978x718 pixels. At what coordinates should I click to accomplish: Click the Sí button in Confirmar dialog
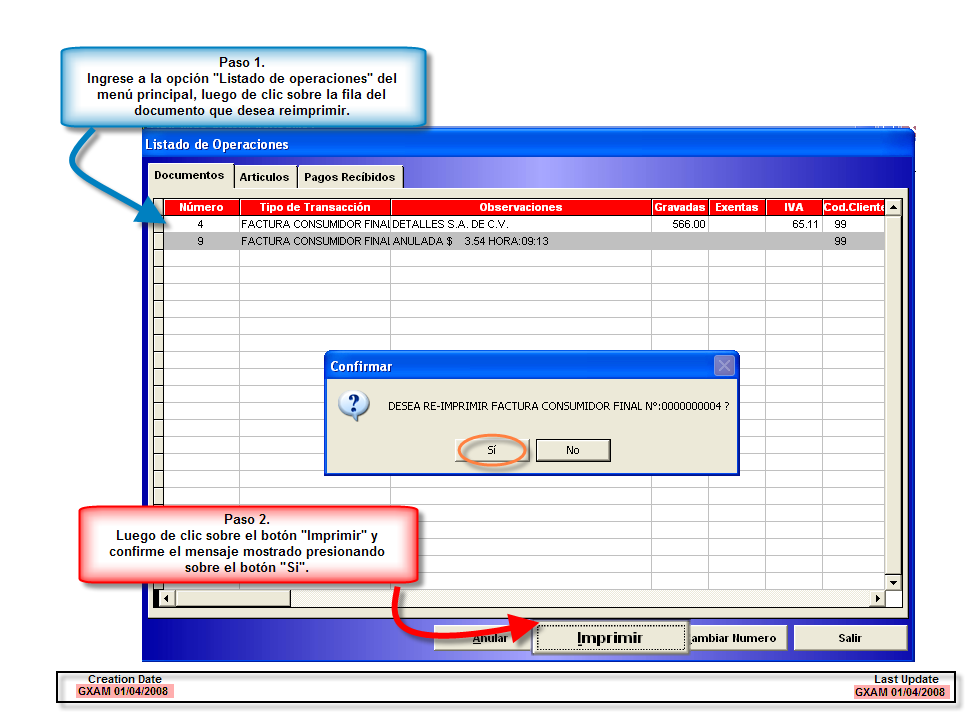tap(491, 450)
